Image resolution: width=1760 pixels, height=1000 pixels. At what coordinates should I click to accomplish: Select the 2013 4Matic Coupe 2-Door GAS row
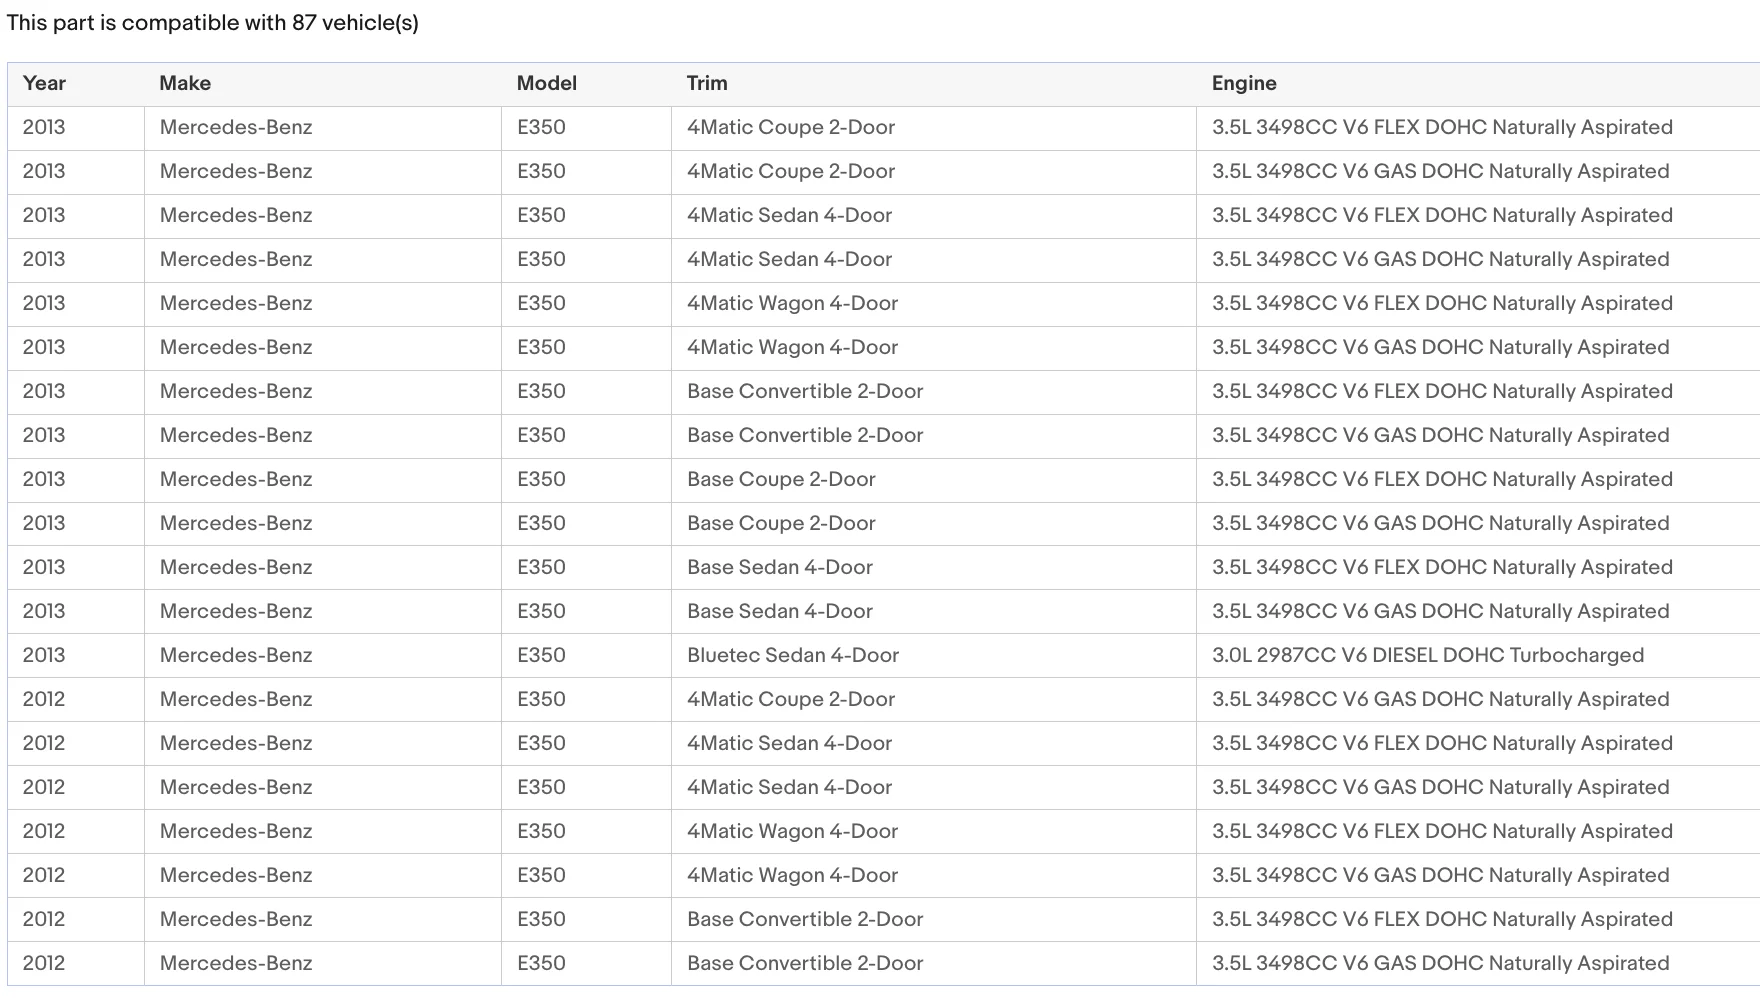coord(884,172)
